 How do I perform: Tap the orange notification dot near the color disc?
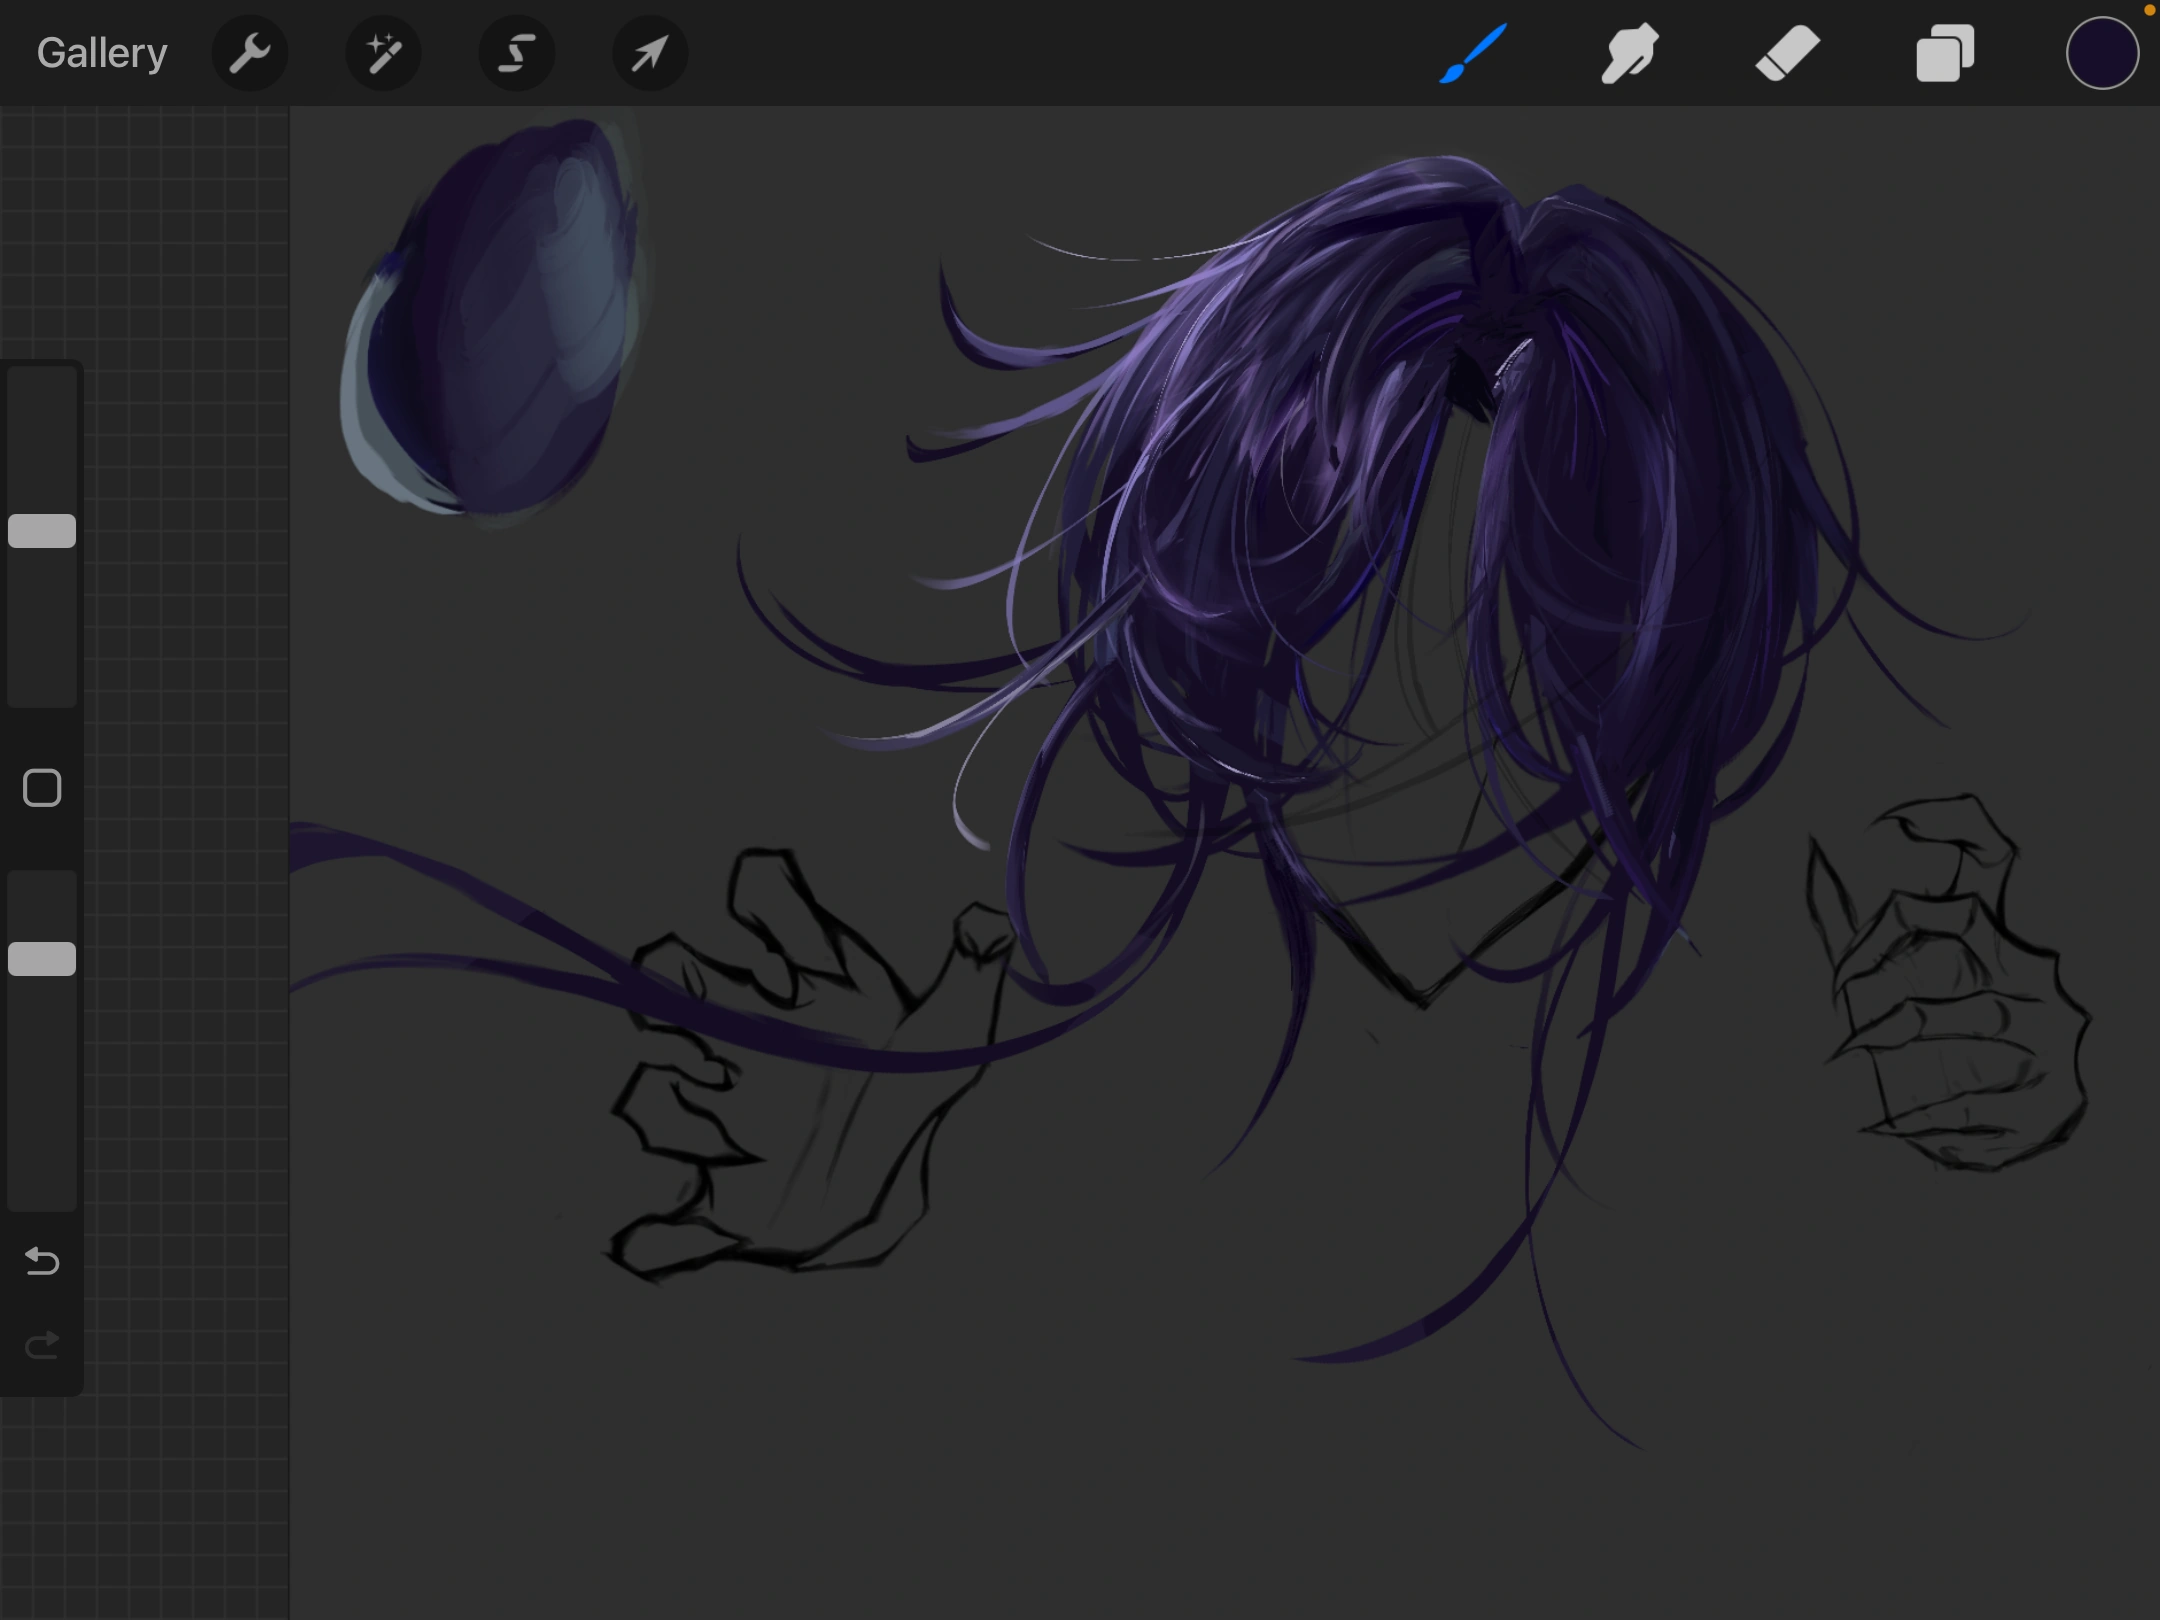click(x=2150, y=8)
